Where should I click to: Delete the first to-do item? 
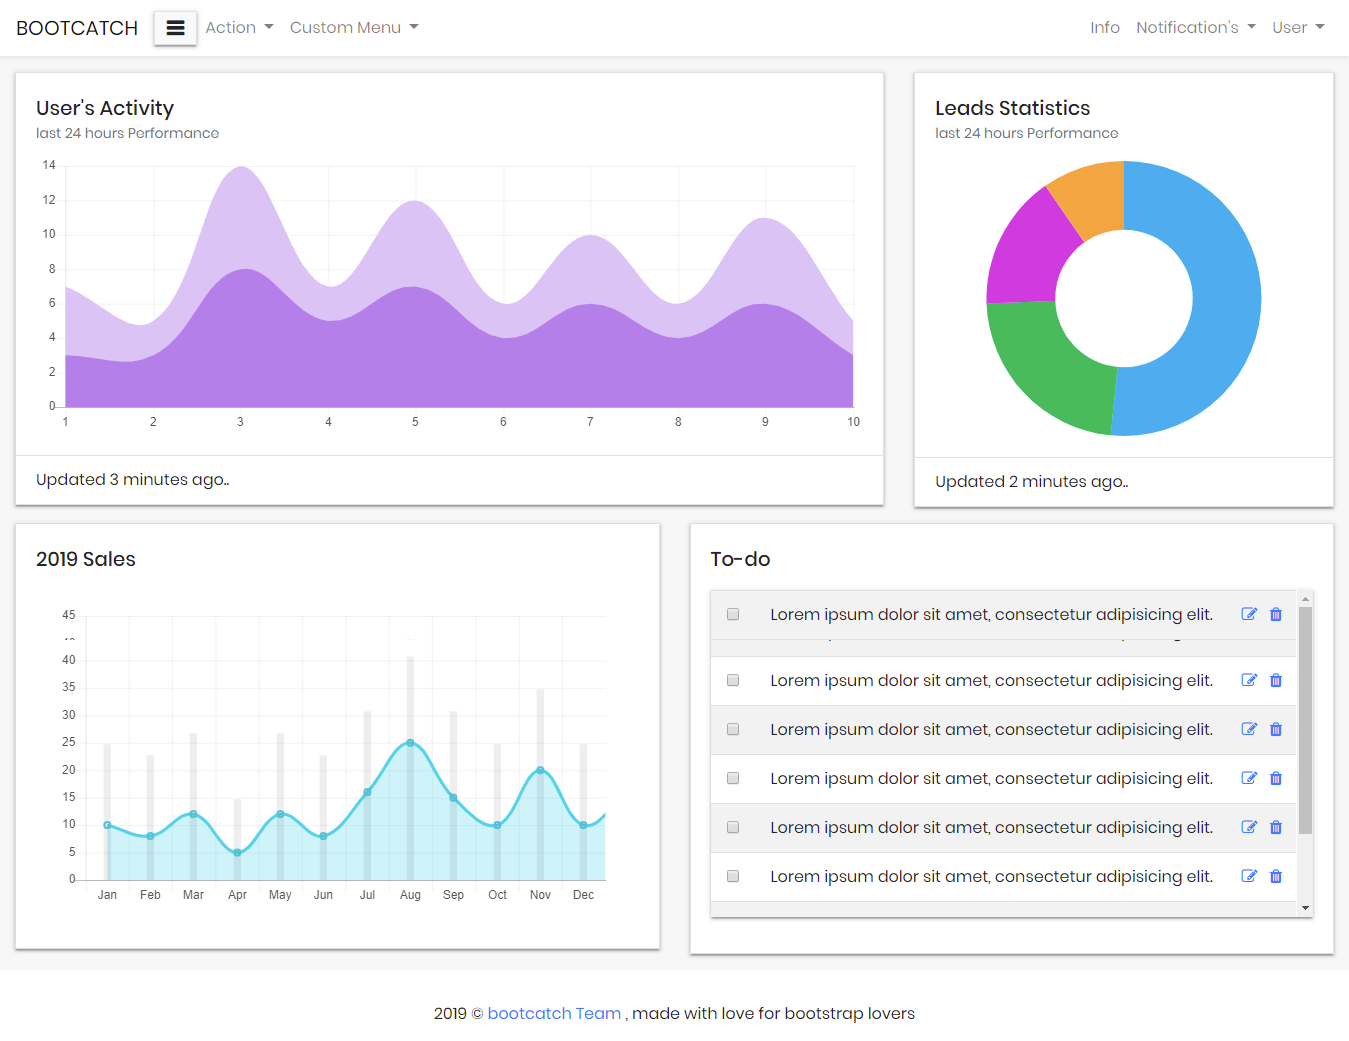[x=1276, y=614]
